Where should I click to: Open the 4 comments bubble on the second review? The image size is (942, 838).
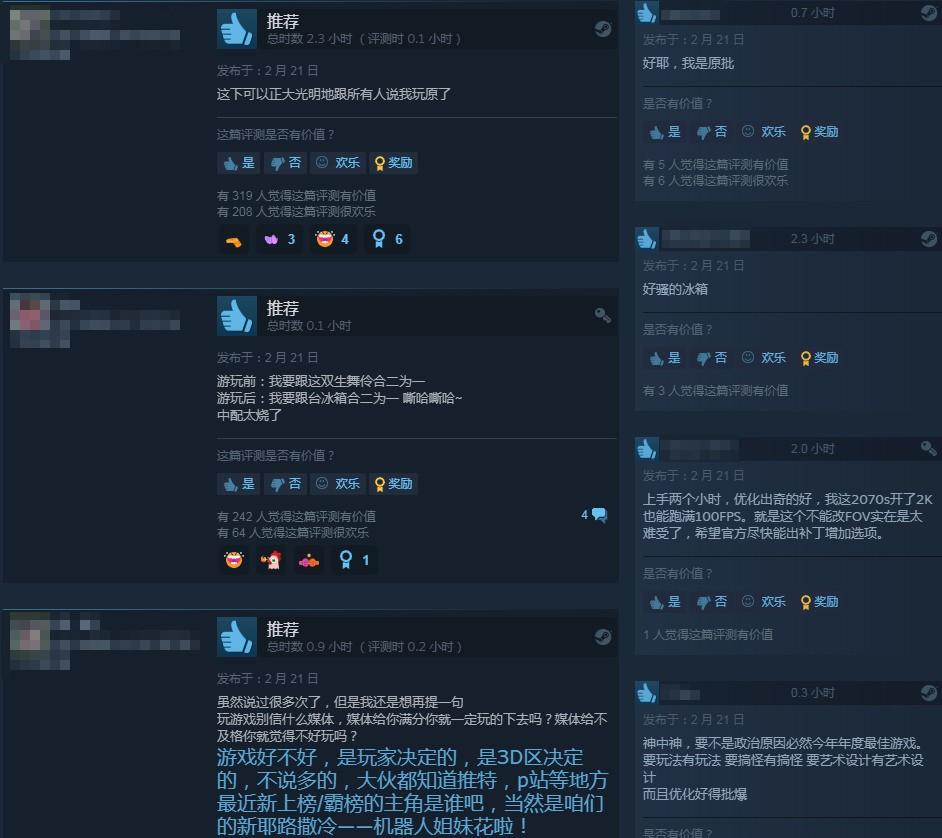594,515
